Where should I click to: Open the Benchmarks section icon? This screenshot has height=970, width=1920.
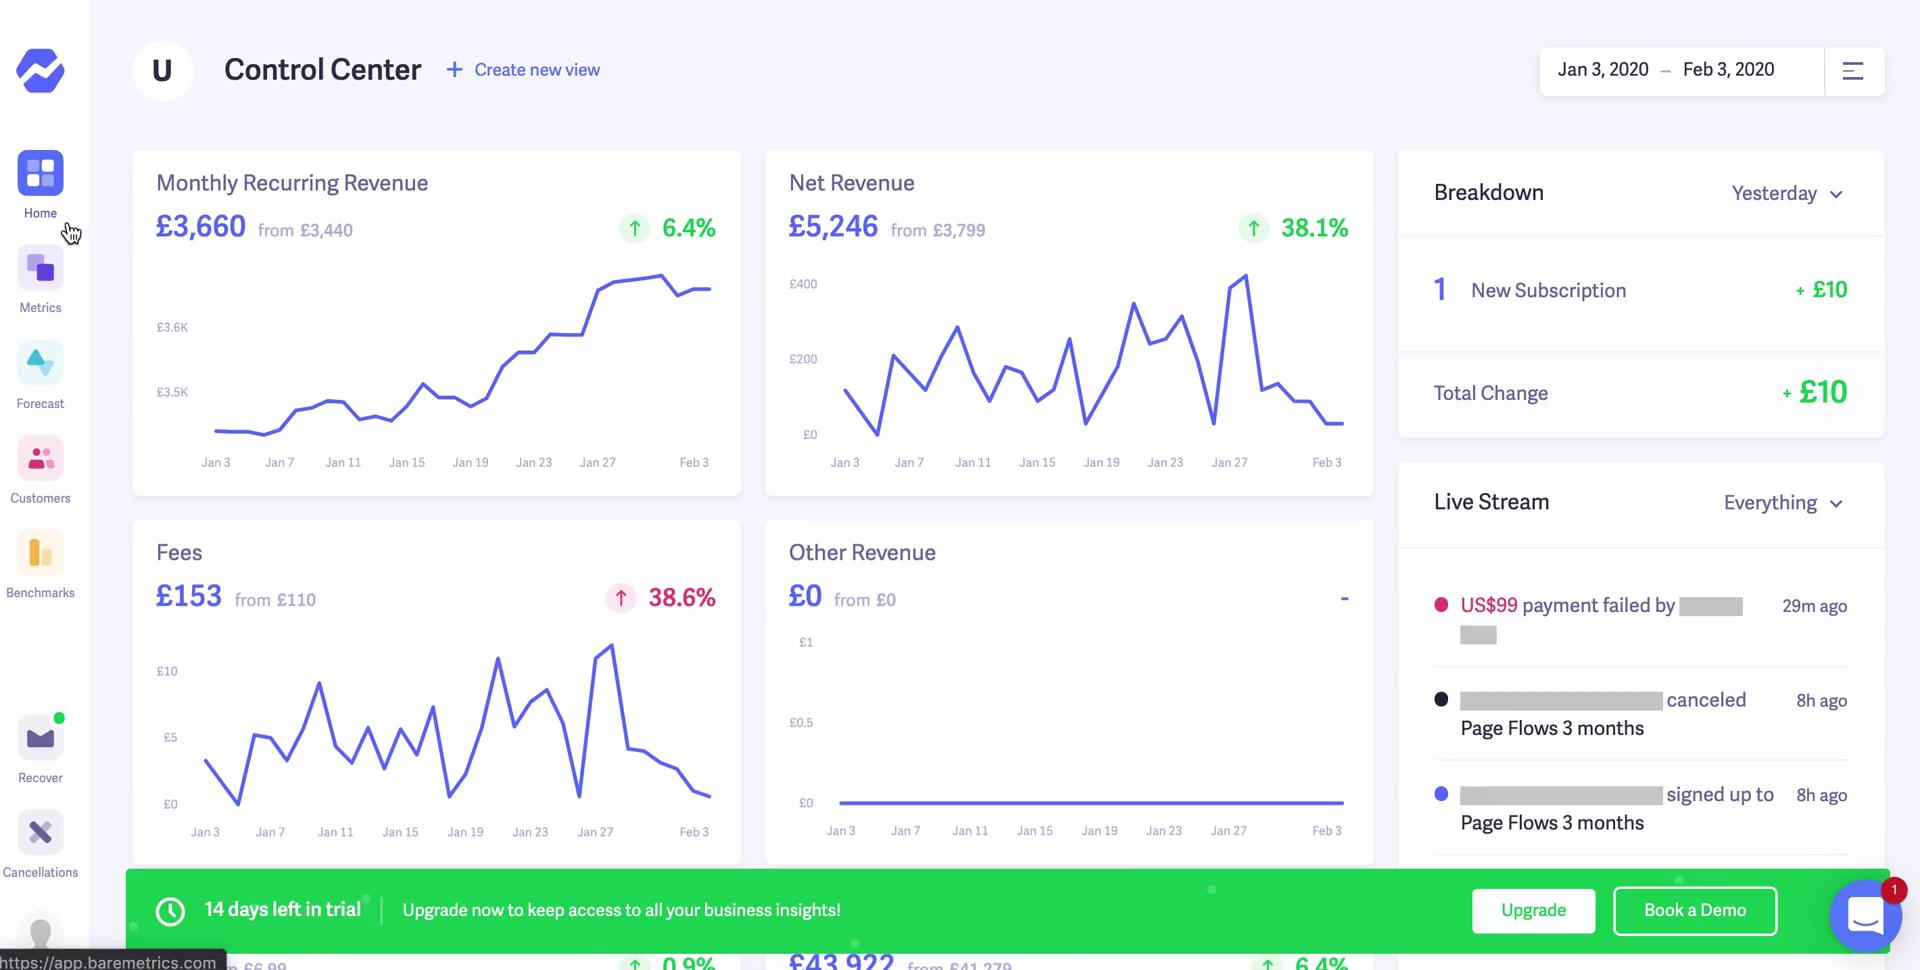coord(40,553)
